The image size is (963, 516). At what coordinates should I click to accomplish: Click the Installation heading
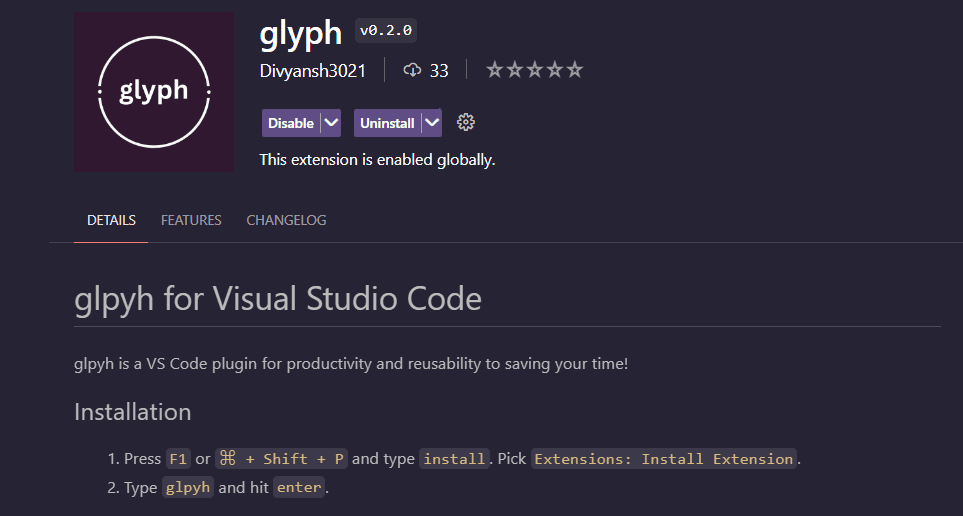133,412
